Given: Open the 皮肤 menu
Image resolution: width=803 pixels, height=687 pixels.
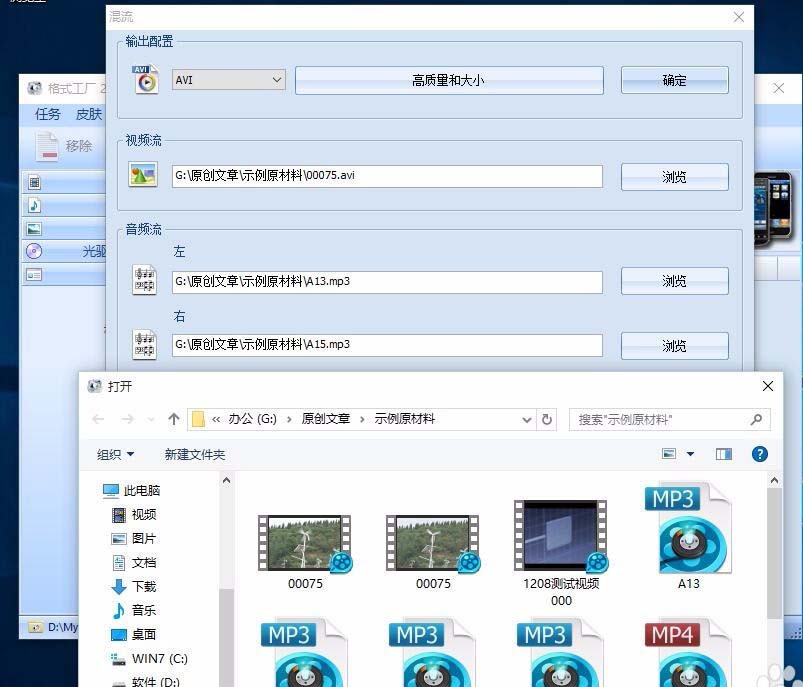Looking at the screenshot, I should 89,114.
